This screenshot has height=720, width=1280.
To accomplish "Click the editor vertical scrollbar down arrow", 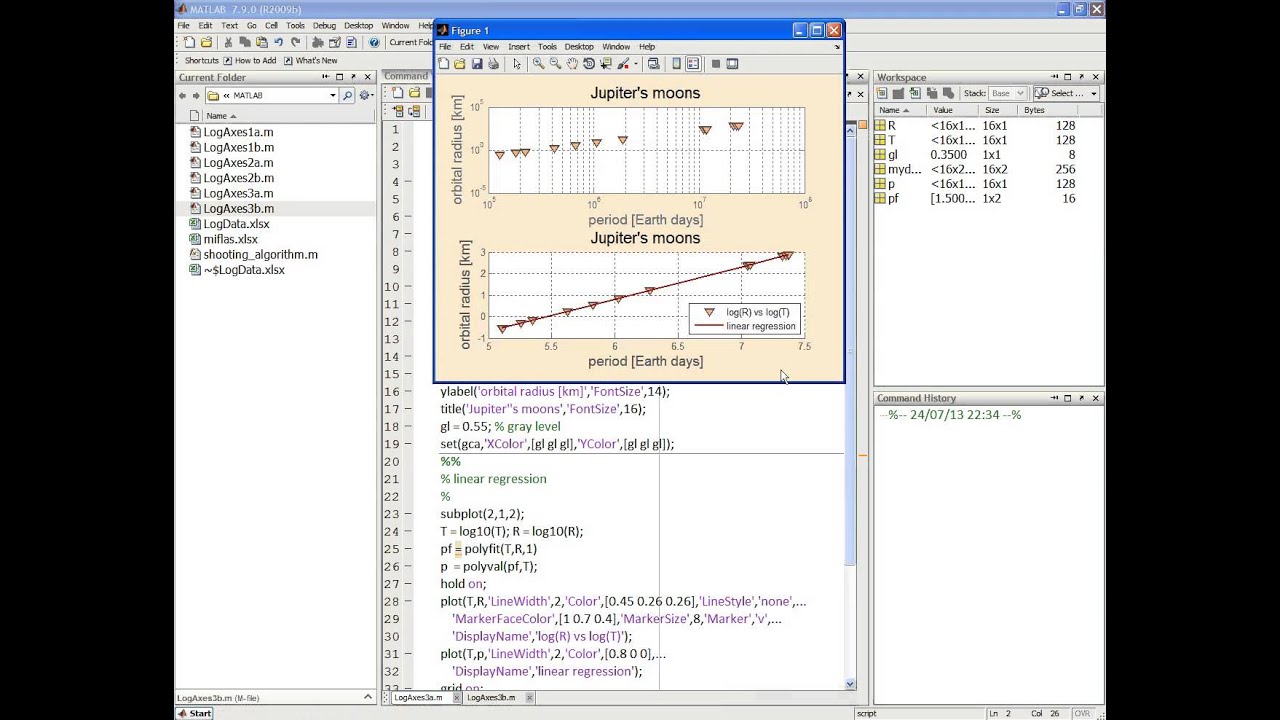I will pyautogui.click(x=850, y=684).
